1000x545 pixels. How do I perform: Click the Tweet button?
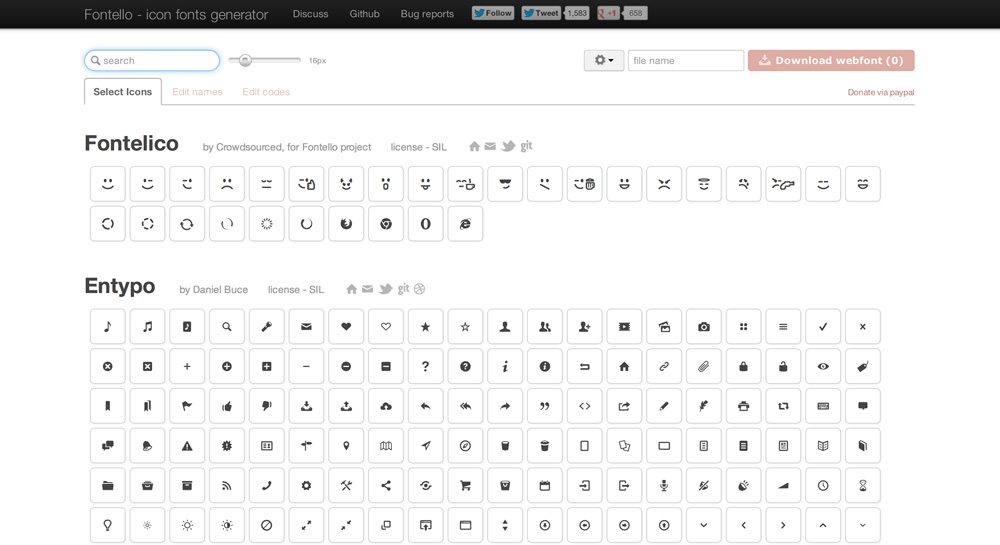(x=541, y=13)
